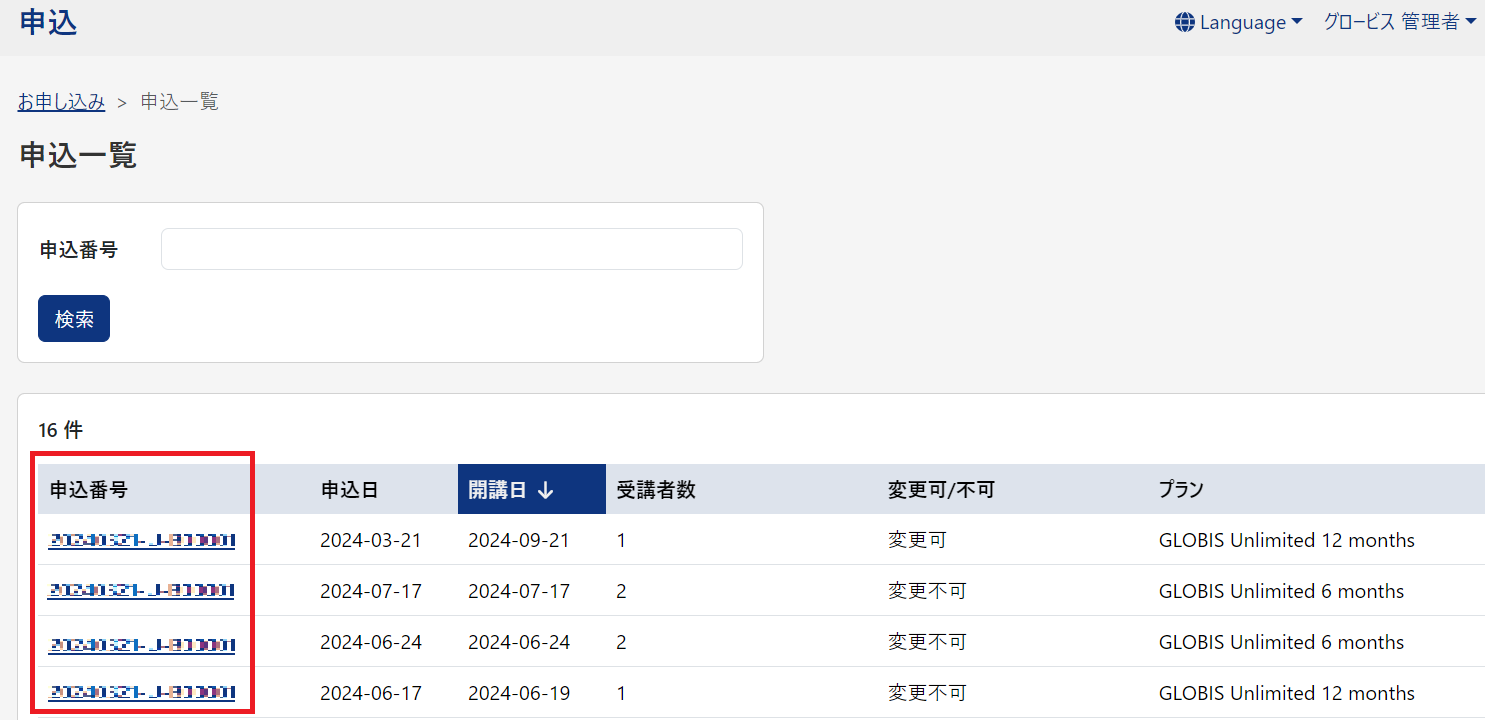Viewport: 1485px width, 720px height.
Task: Click the 変更可 cell in first row
Action: tap(917, 540)
